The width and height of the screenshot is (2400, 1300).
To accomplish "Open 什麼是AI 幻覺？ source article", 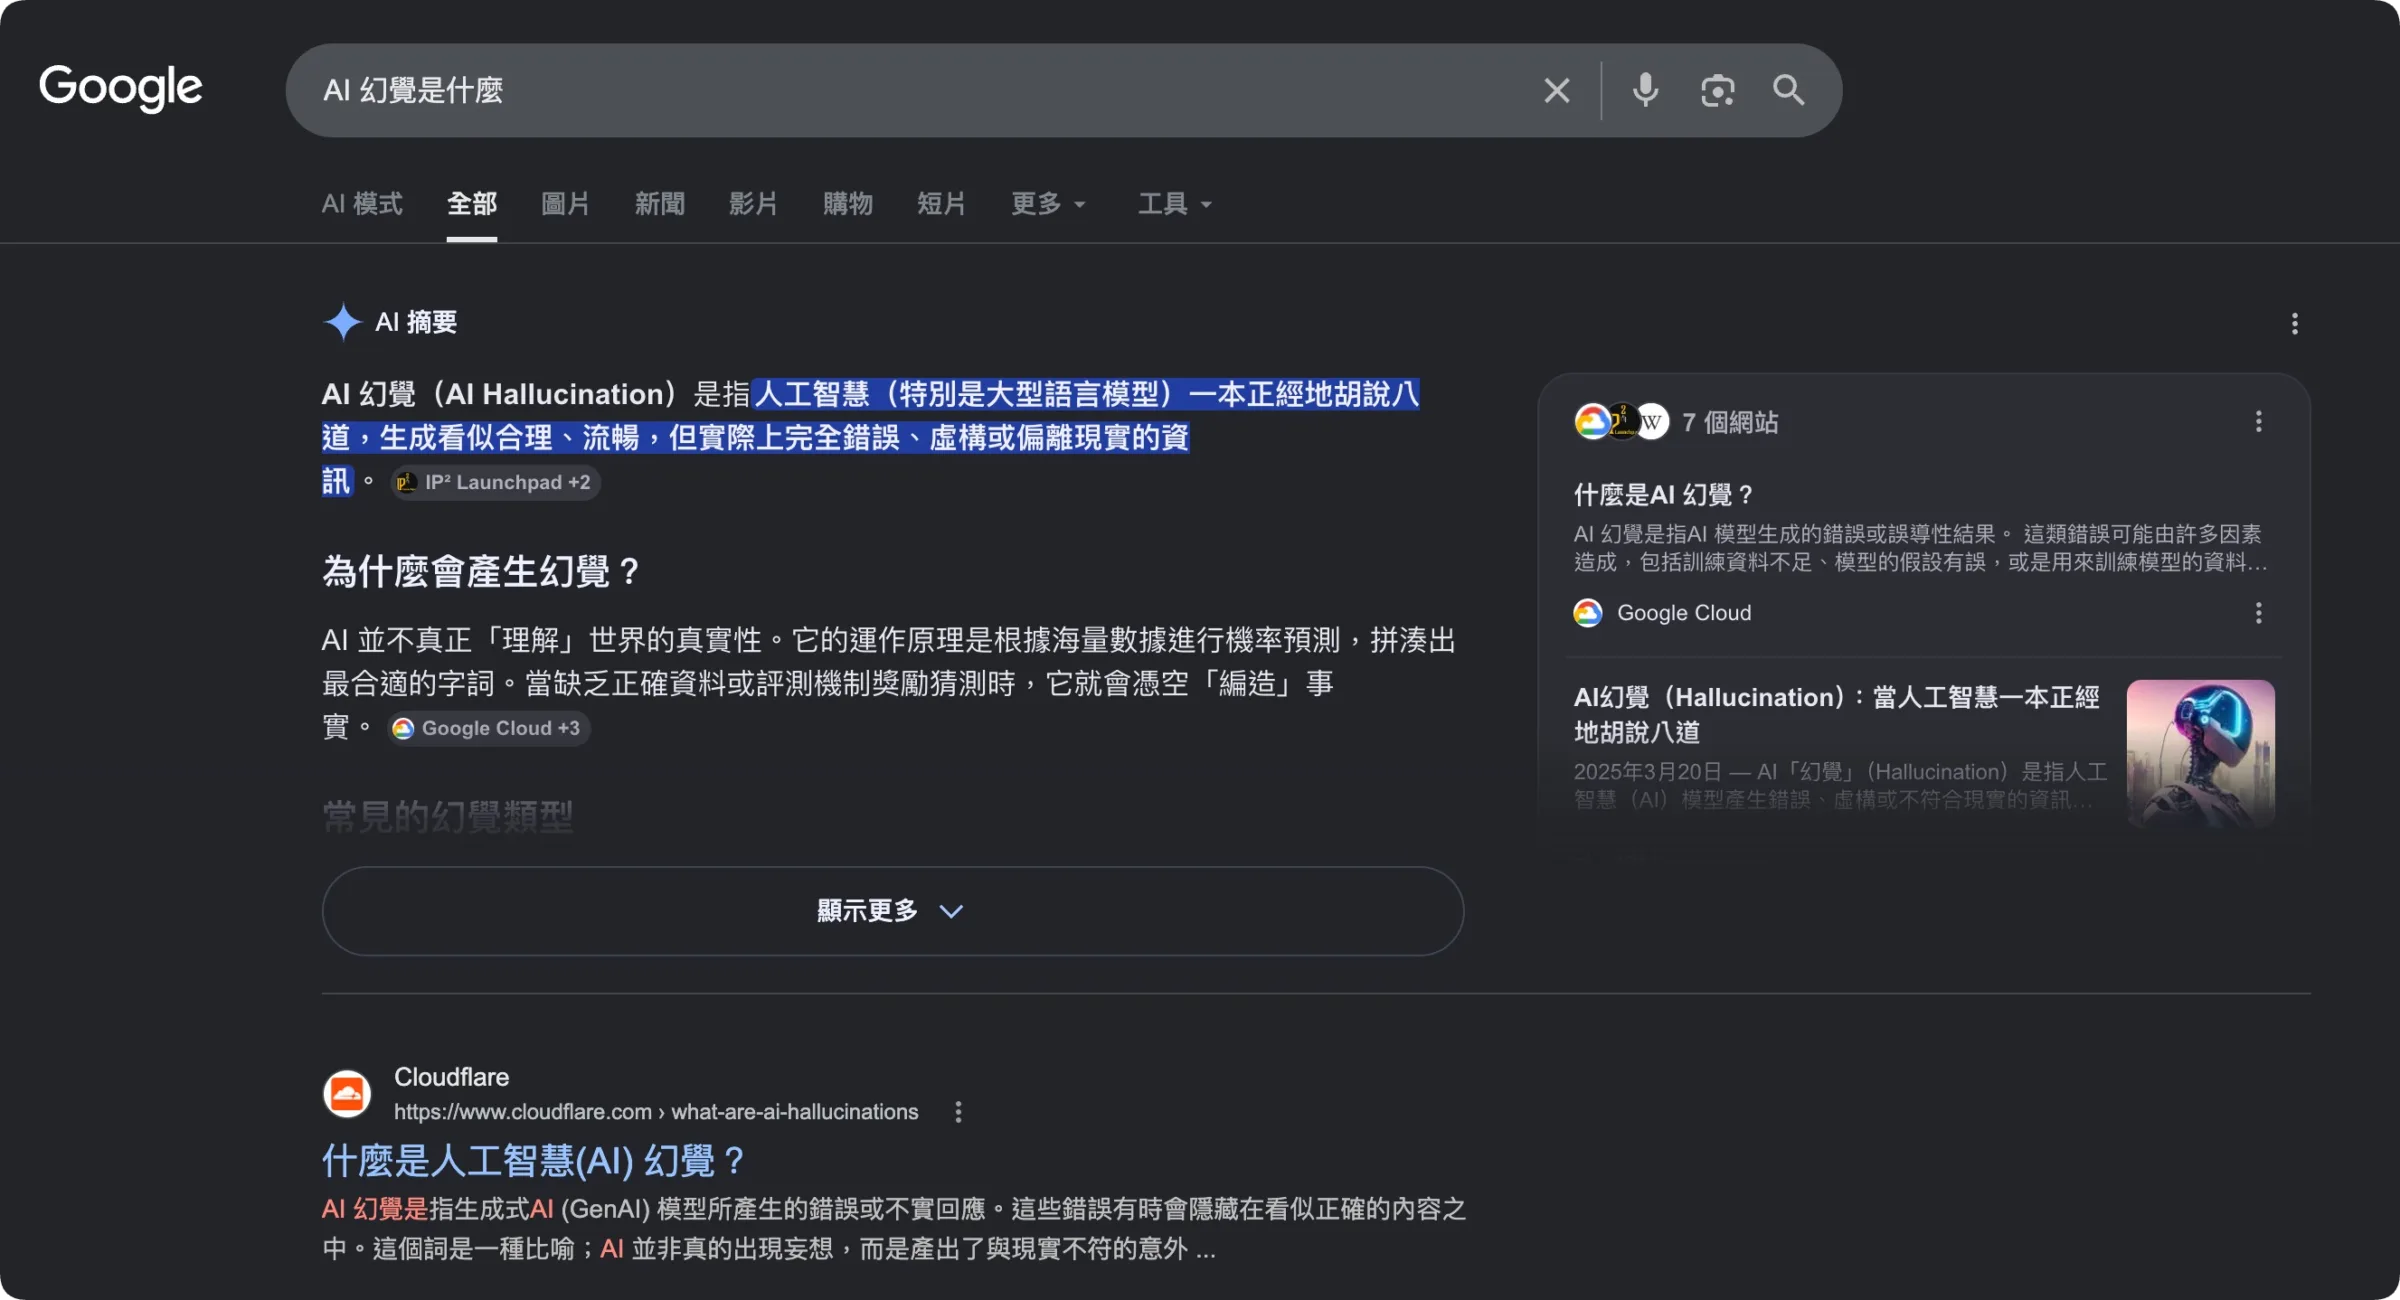I will tap(1663, 495).
